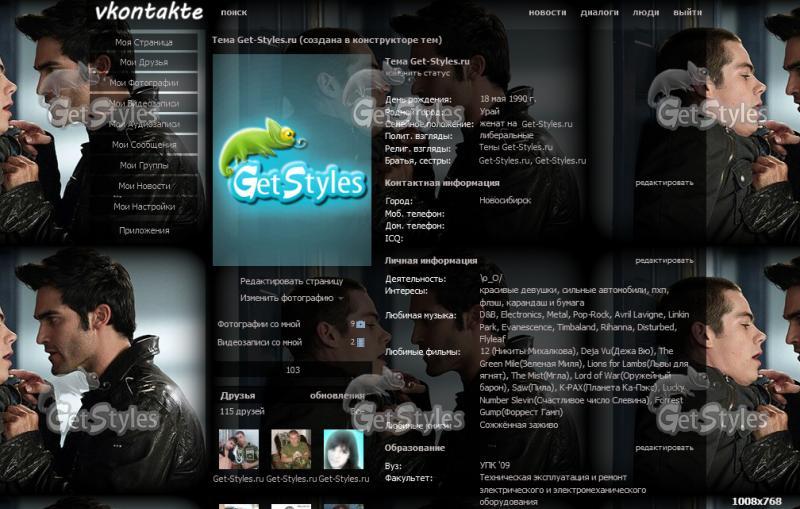Open Видеозаписи со мной

[x=259, y=342]
